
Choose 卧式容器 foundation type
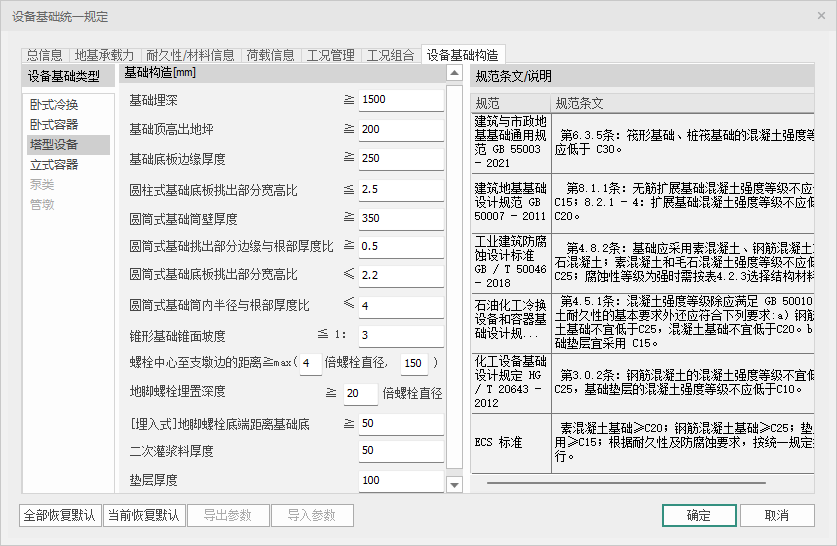click(x=54, y=125)
